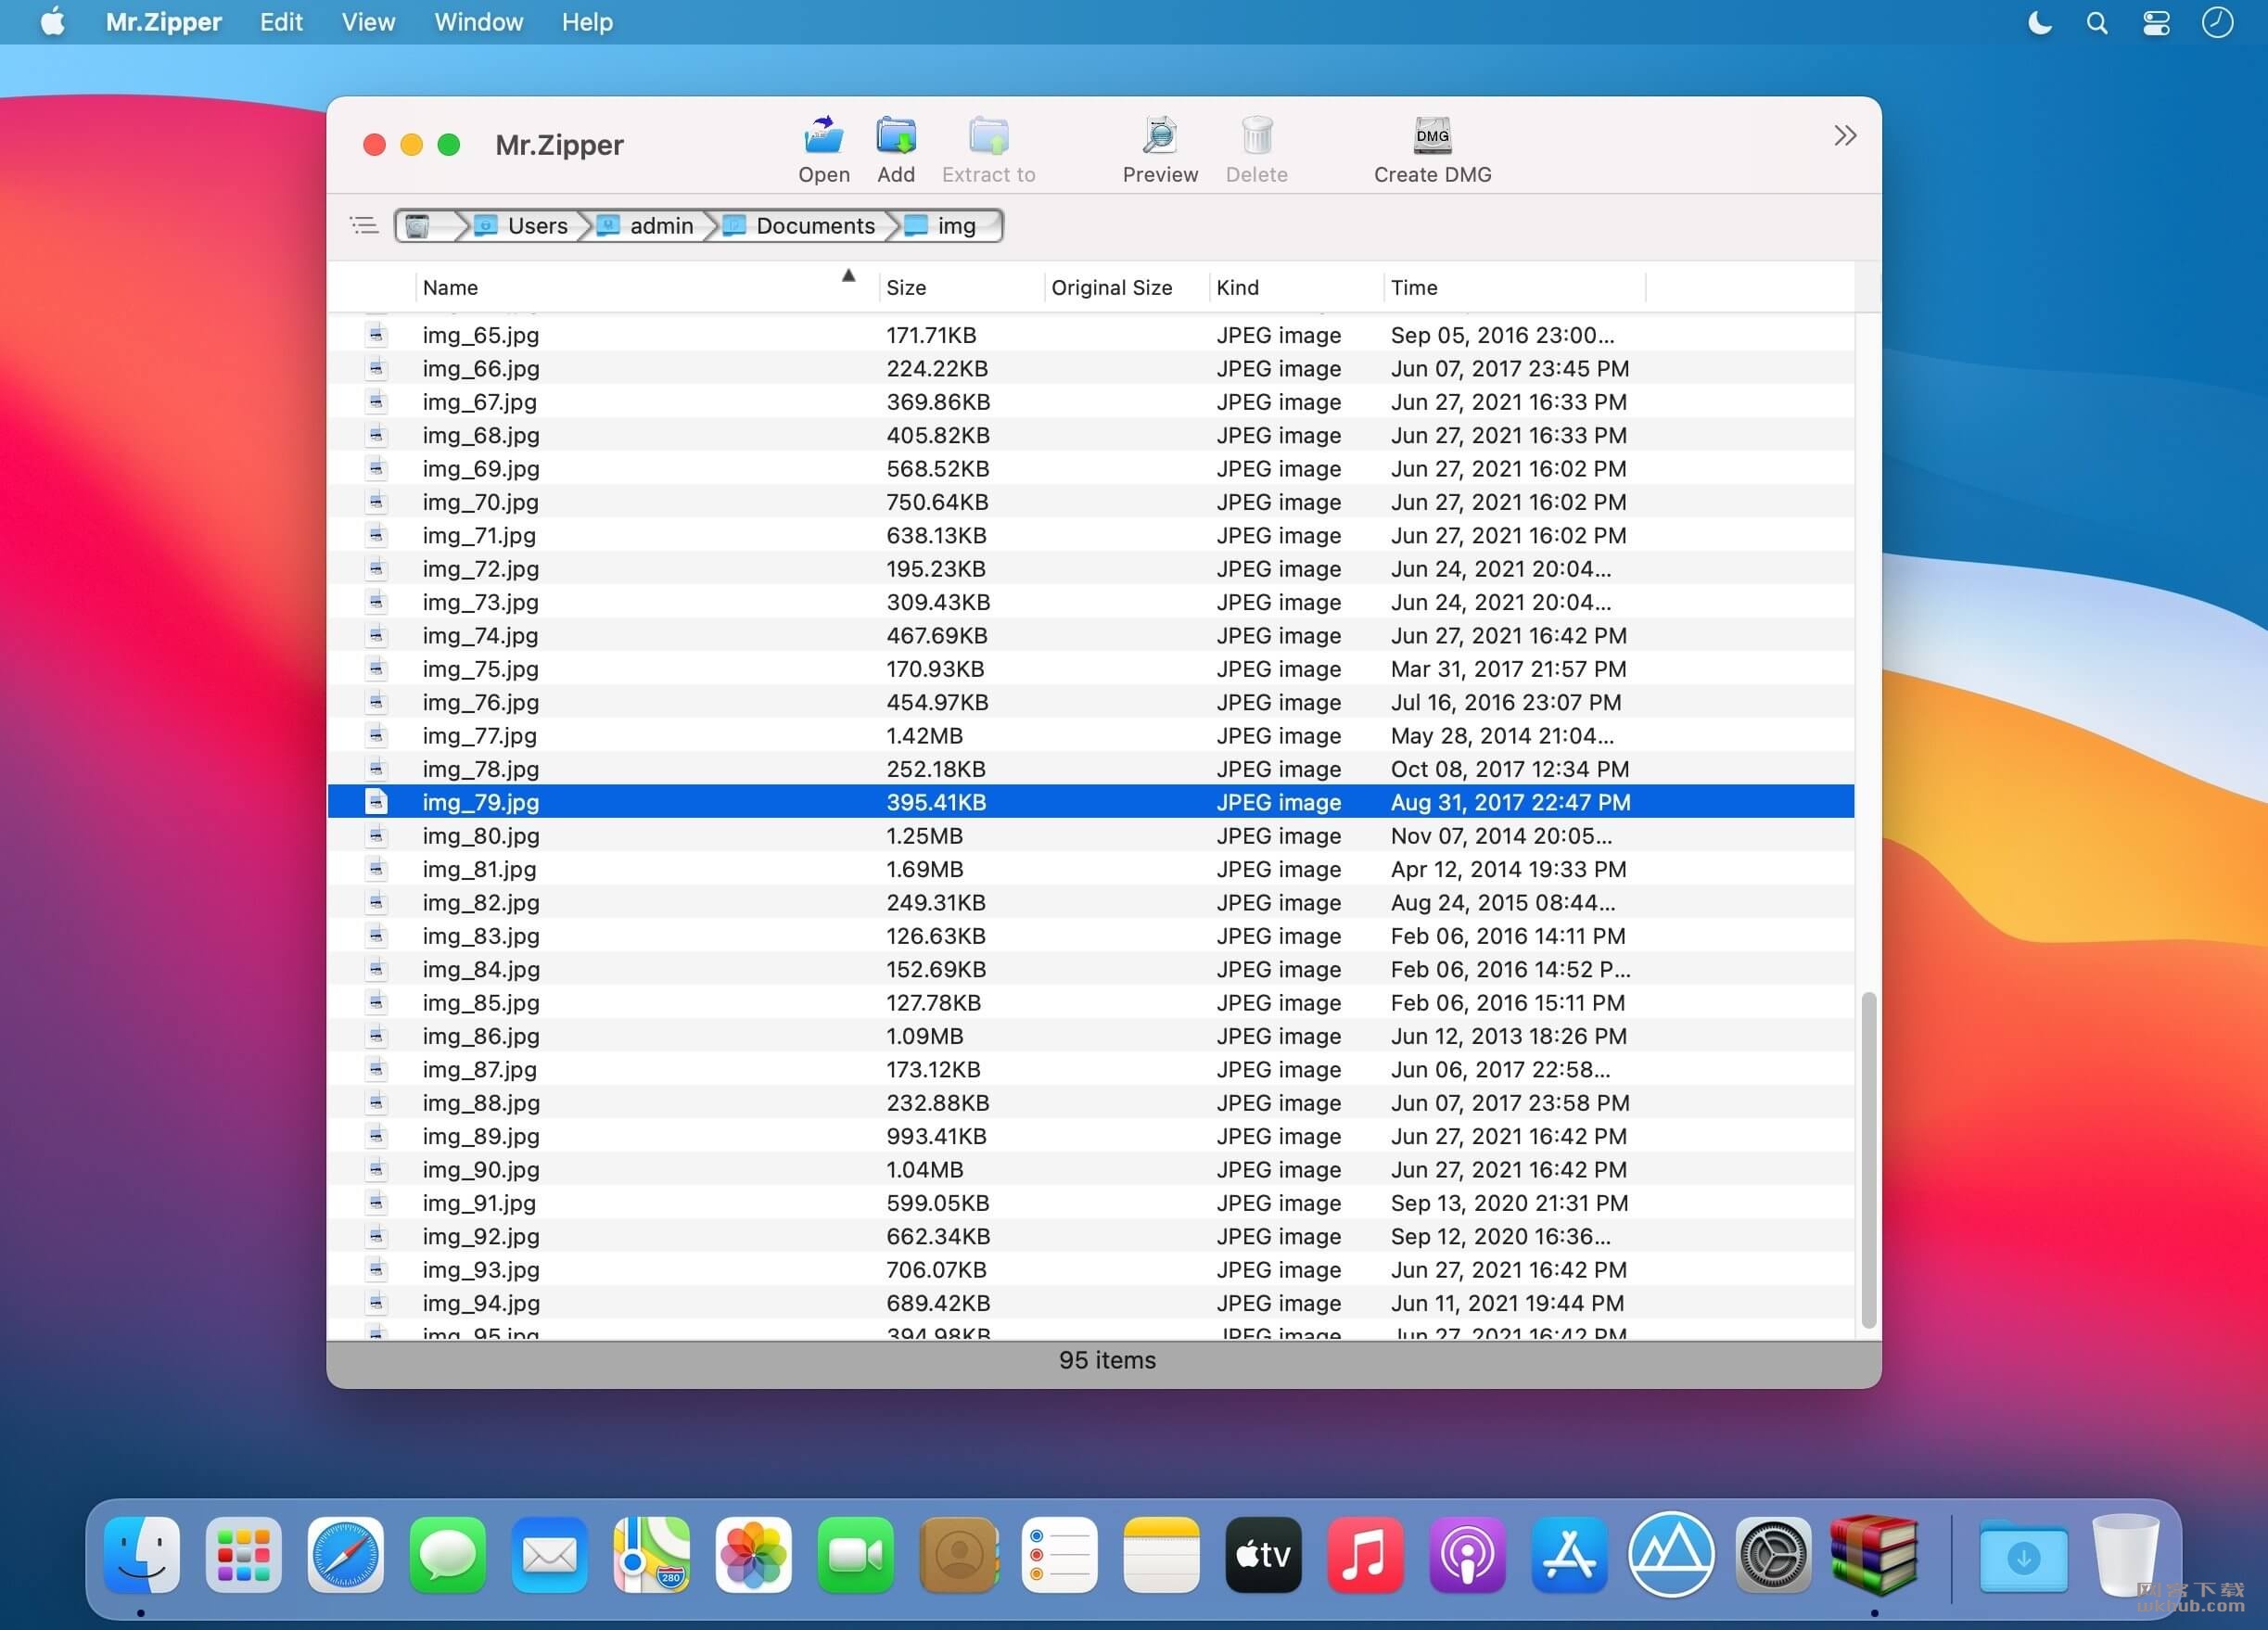Click the 1.69MB size value
The width and height of the screenshot is (2268, 1630).
click(x=924, y=869)
